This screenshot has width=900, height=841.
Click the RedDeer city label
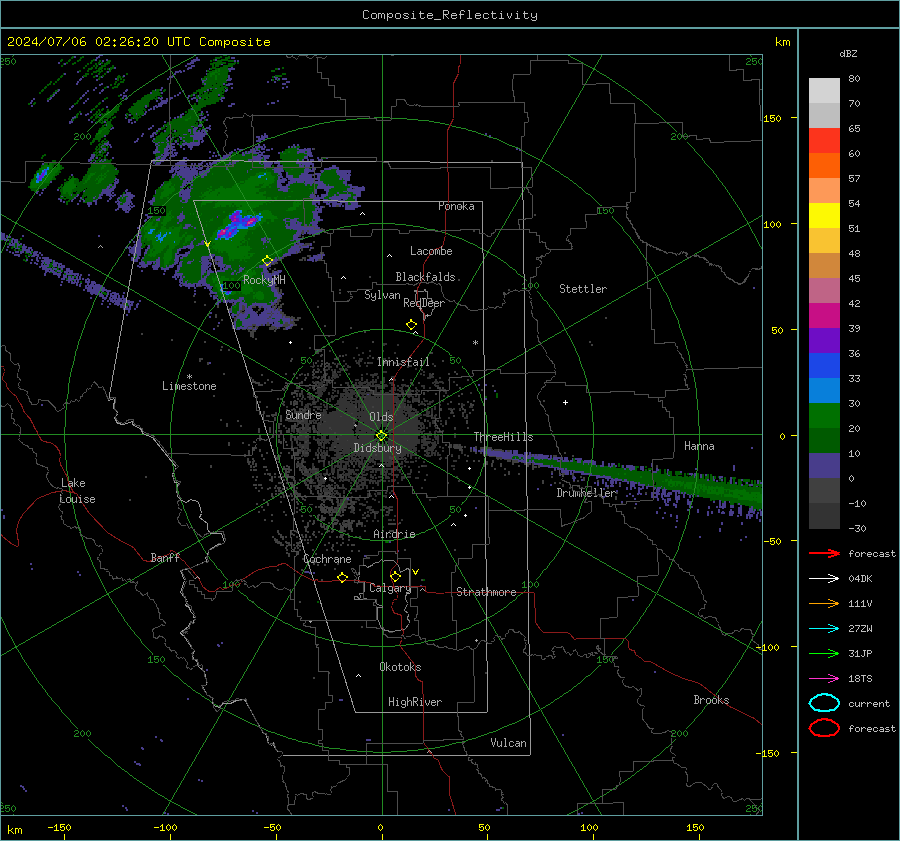tap(424, 303)
